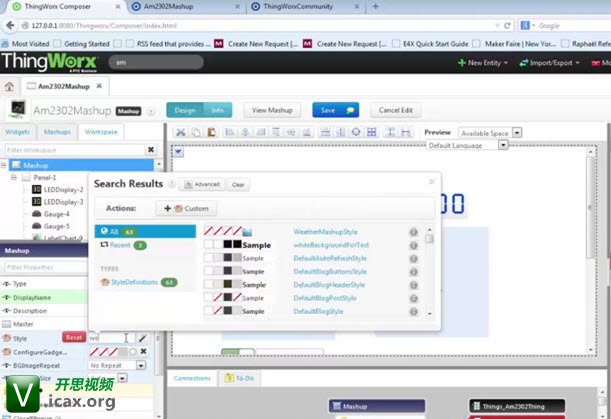Click the four-square grid icon in design toolbar
Viewport: 611px width, 419px height.
pyautogui.click(x=371, y=132)
